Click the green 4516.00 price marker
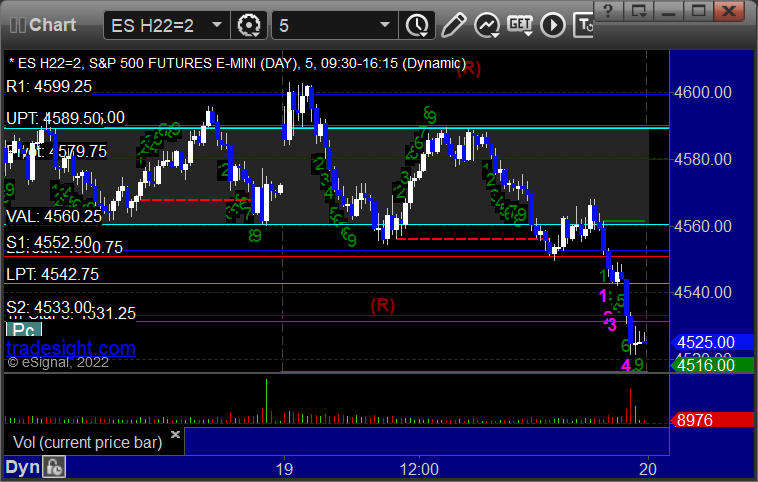The width and height of the screenshot is (758, 482). 712,365
